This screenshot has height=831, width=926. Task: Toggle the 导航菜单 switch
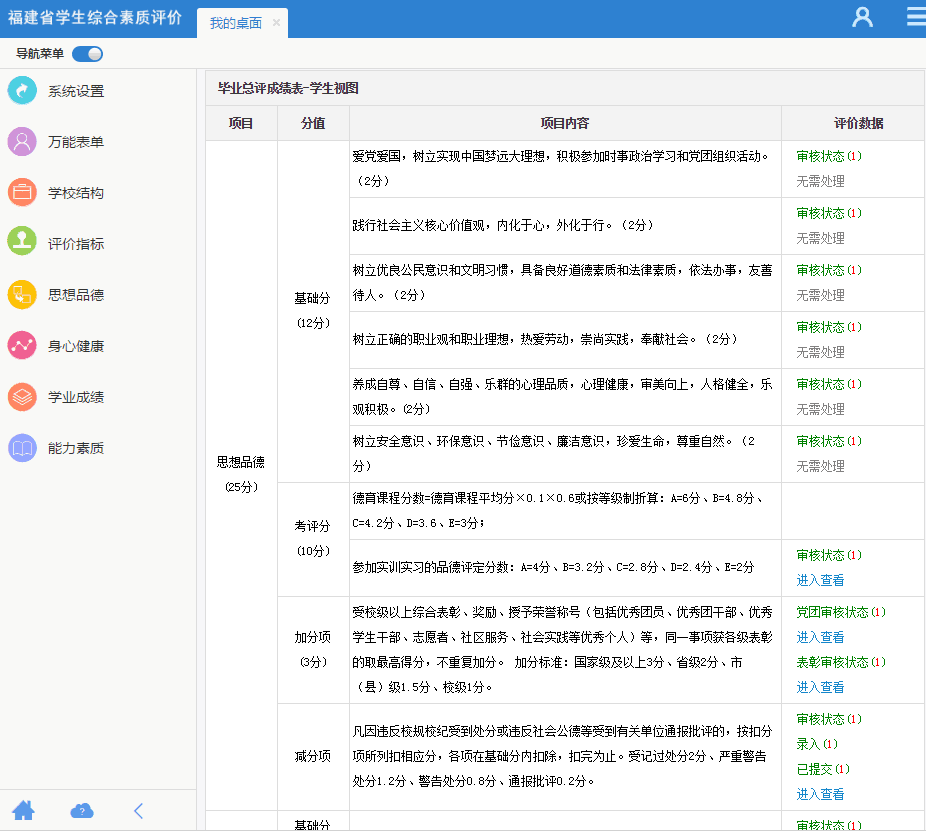(87, 54)
